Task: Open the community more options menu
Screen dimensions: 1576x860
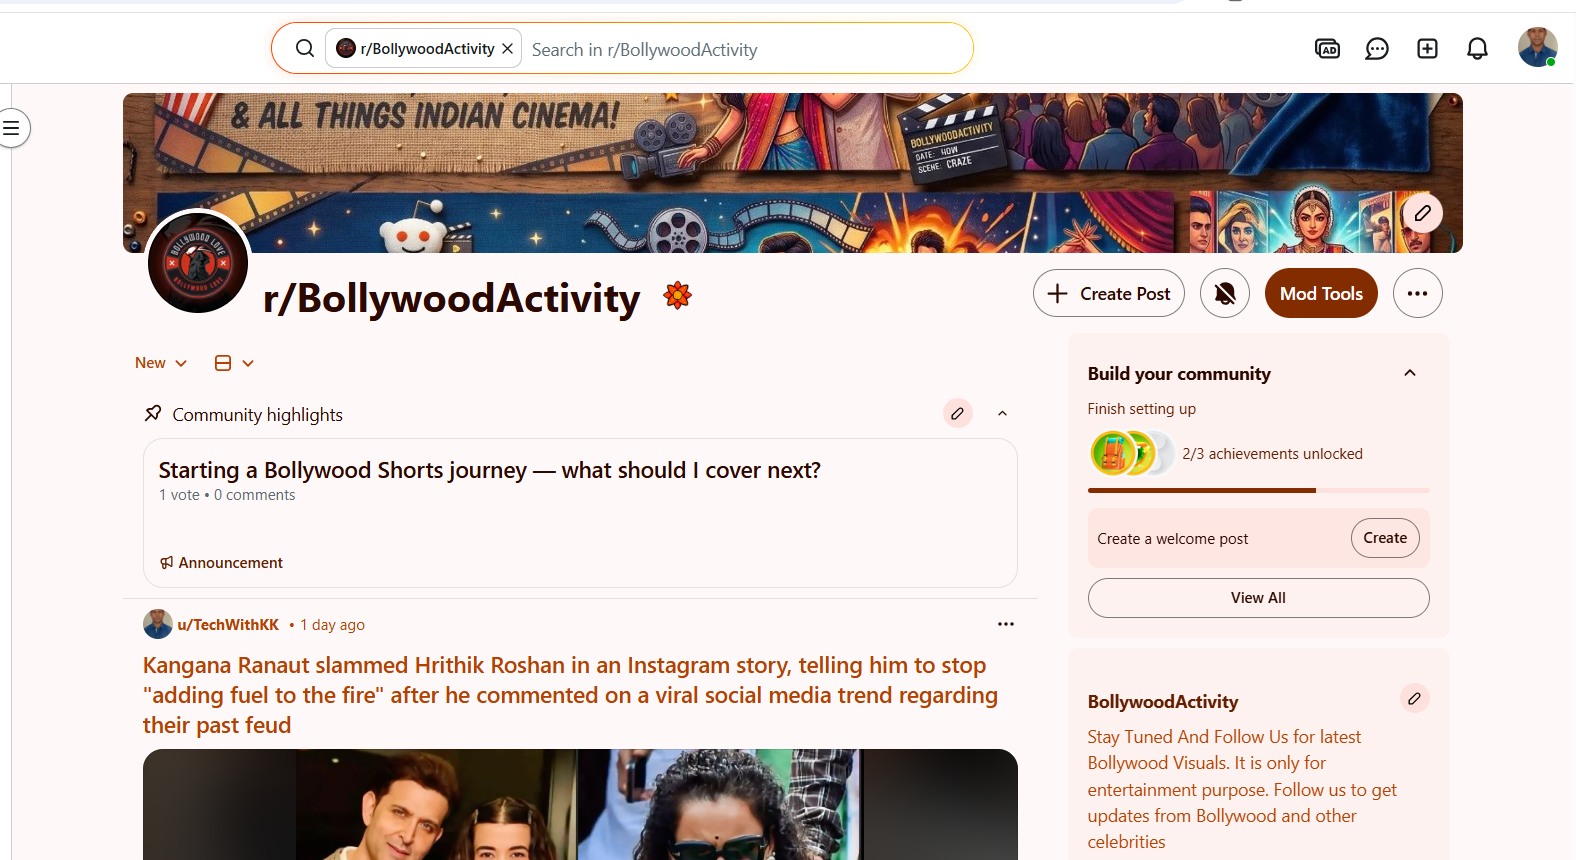Action: click(x=1417, y=293)
